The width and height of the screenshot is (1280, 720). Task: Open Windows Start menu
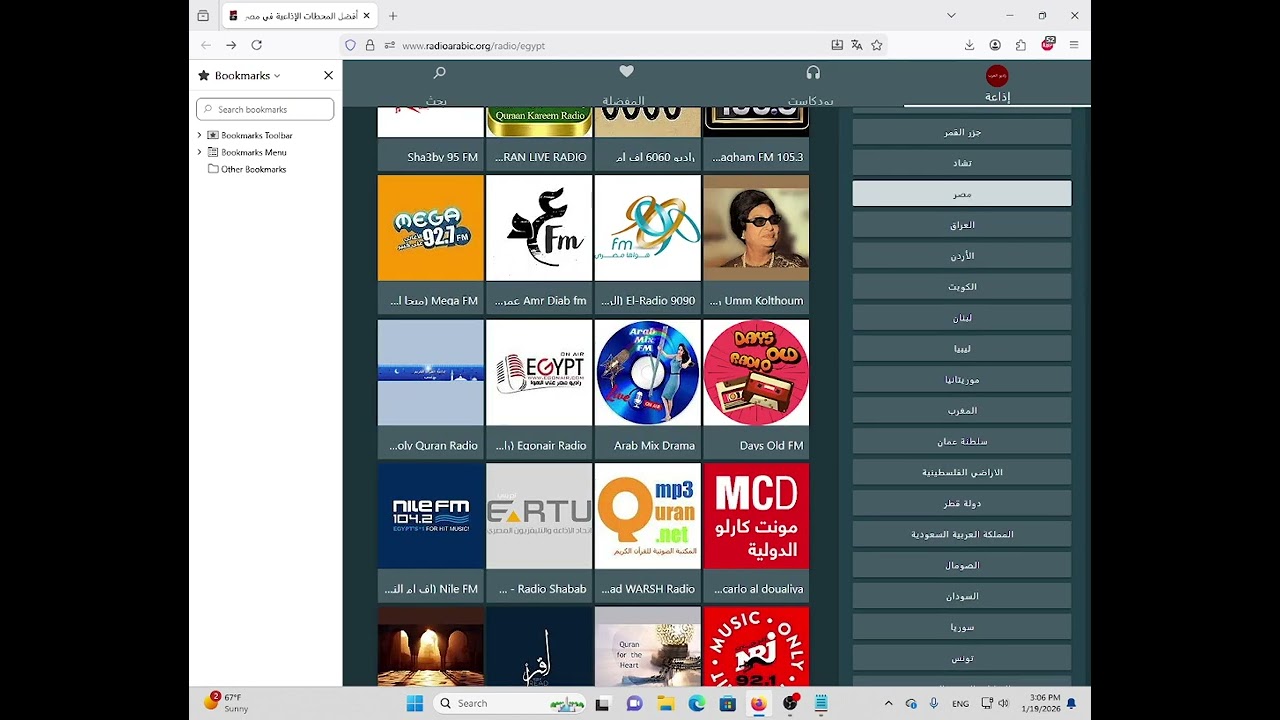pos(415,703)
